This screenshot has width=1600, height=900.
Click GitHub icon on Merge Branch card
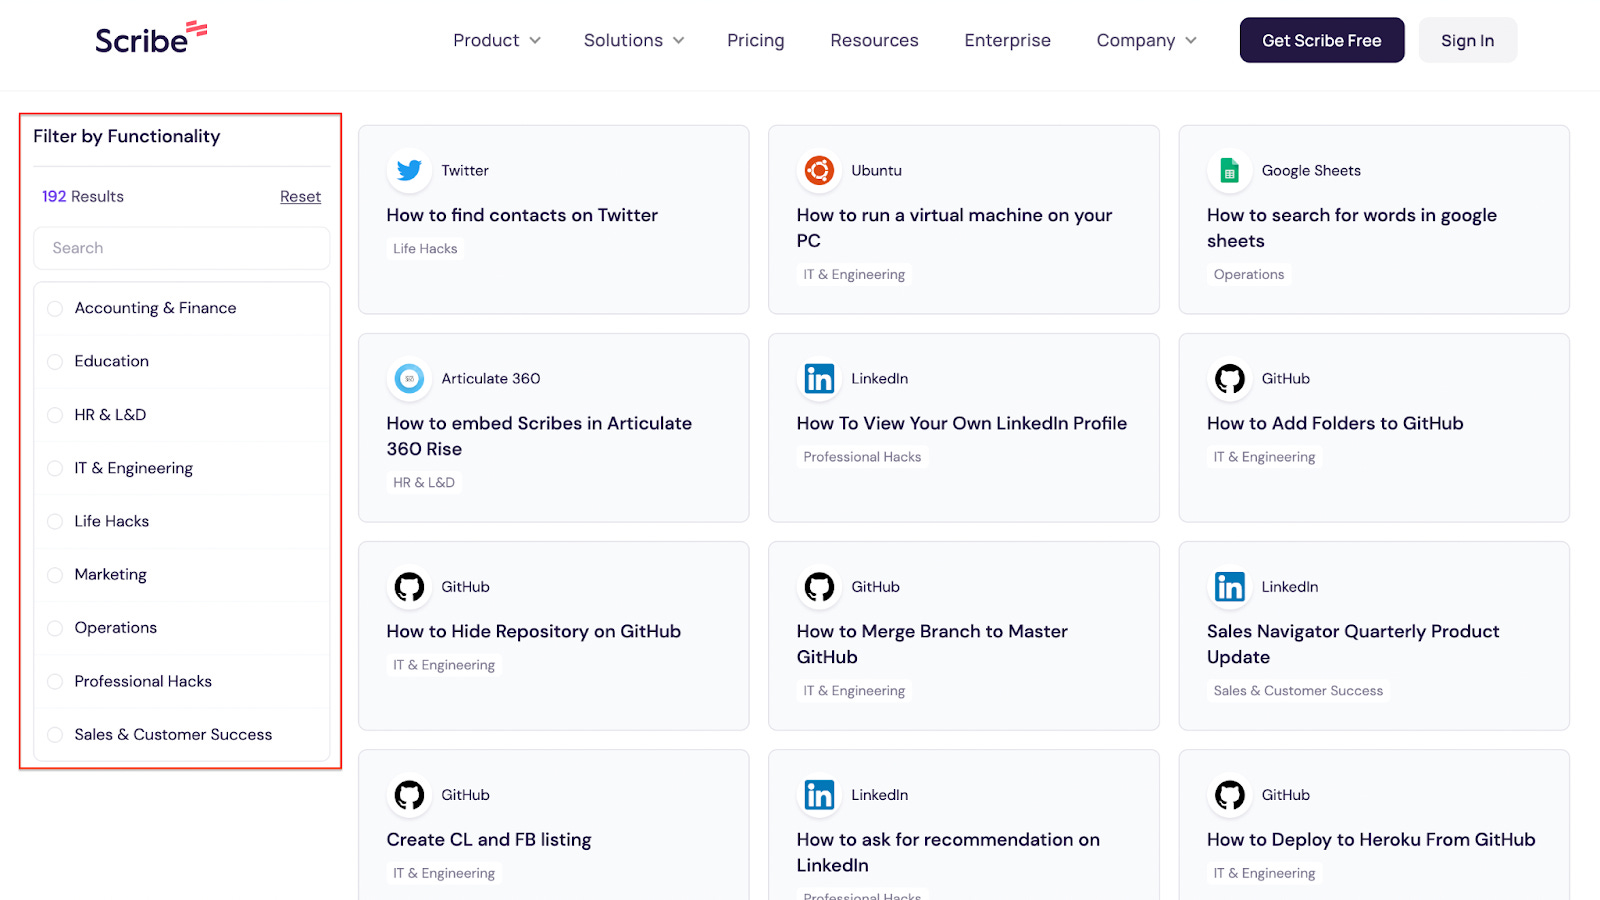click(x=819, y=587)
